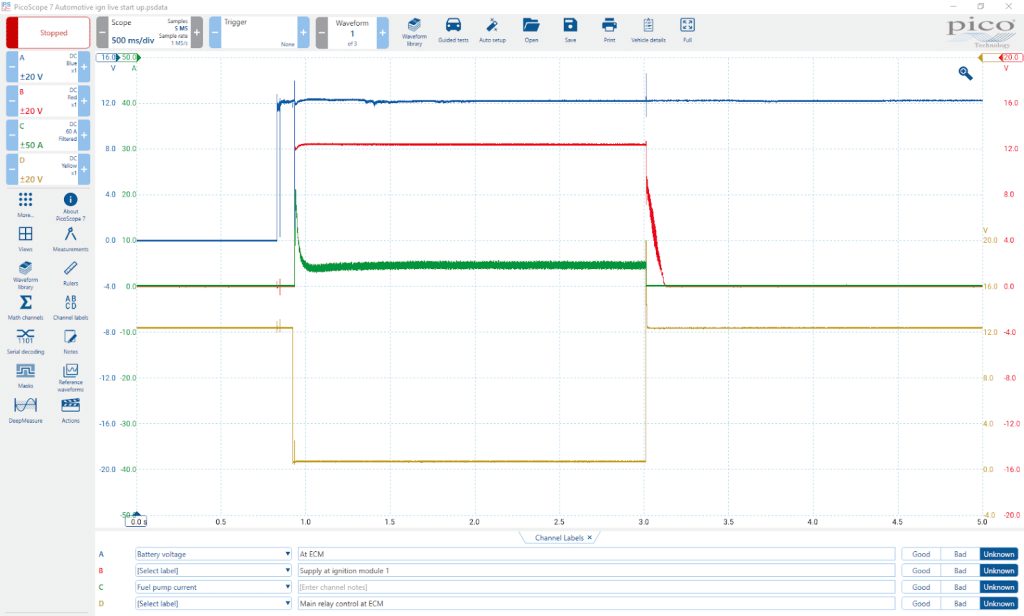The height and width of the screenshot is (616, 1024).
Task: Decrease channel C range minus button
Action: (x=12, y=135)
